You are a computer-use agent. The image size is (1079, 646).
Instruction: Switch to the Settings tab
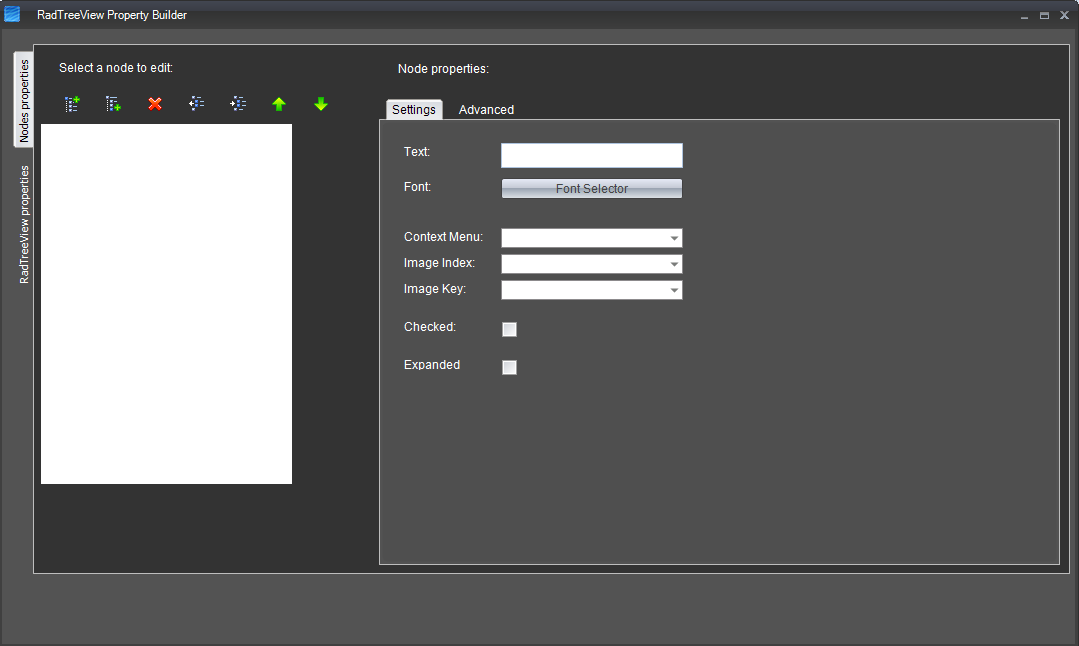tap(414, 109)
